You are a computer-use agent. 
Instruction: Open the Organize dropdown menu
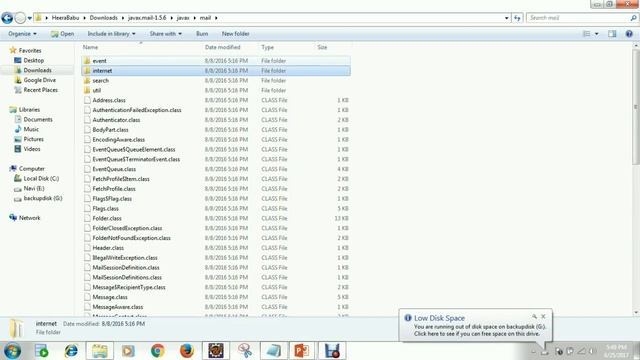pos(22,34)
